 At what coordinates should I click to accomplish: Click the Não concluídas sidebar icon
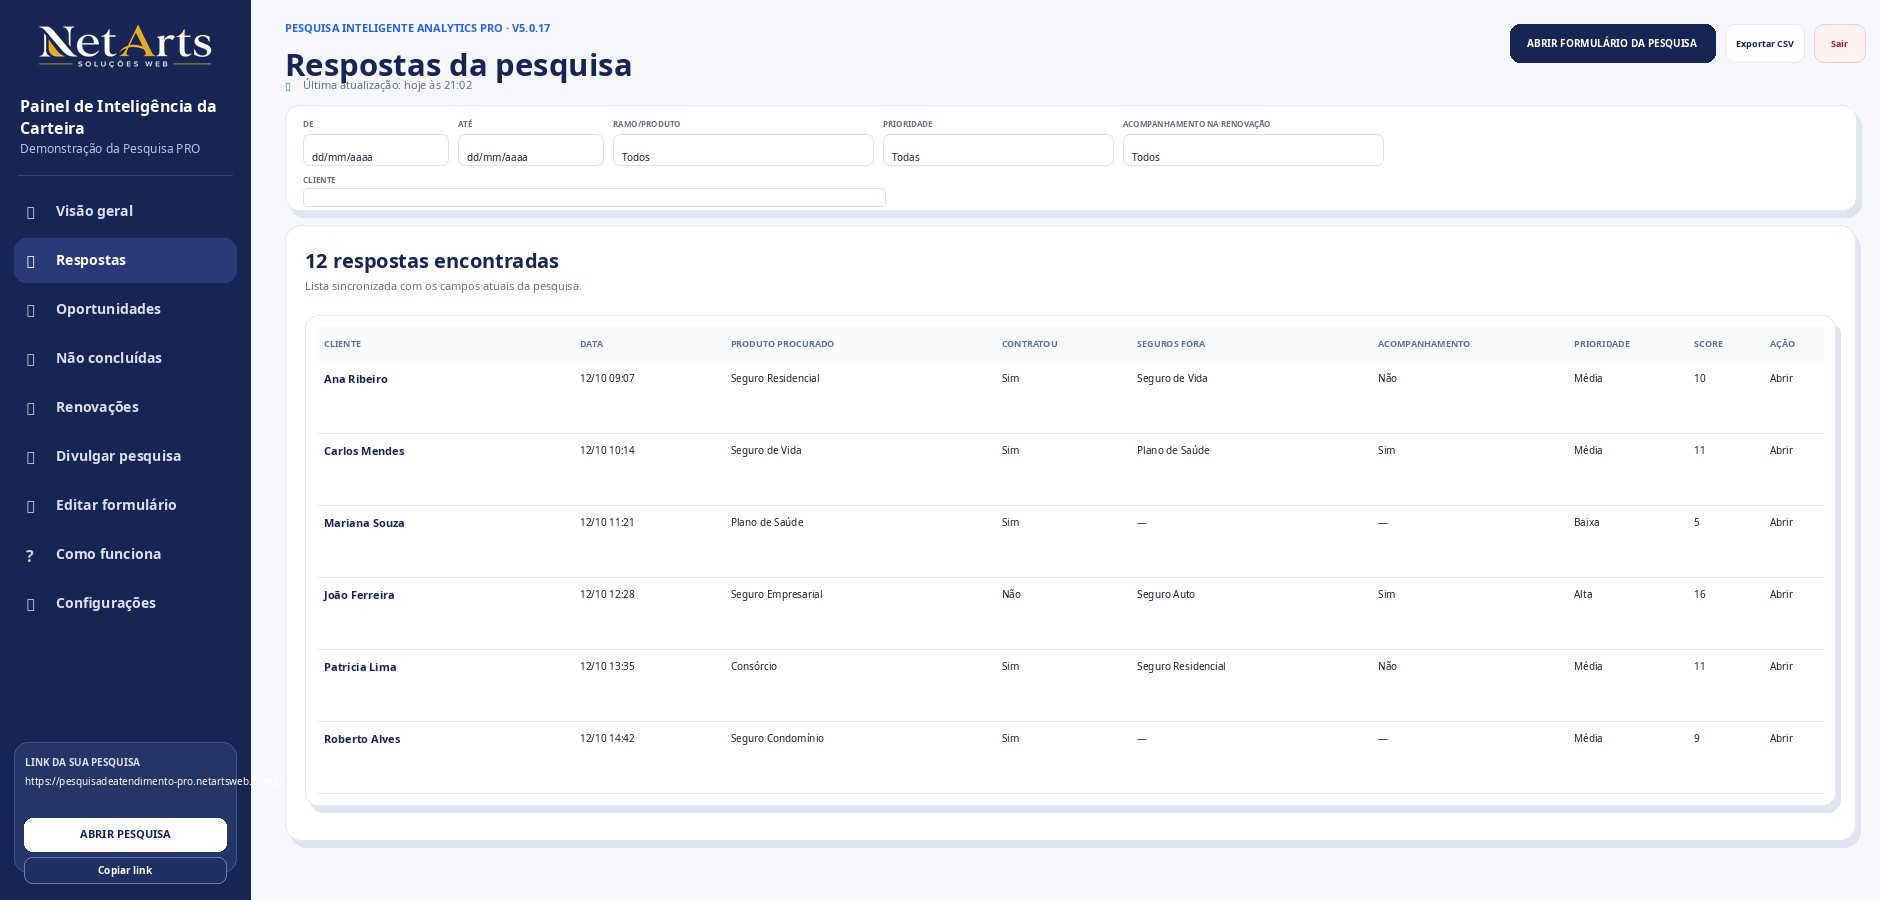(x=31, y=359)
